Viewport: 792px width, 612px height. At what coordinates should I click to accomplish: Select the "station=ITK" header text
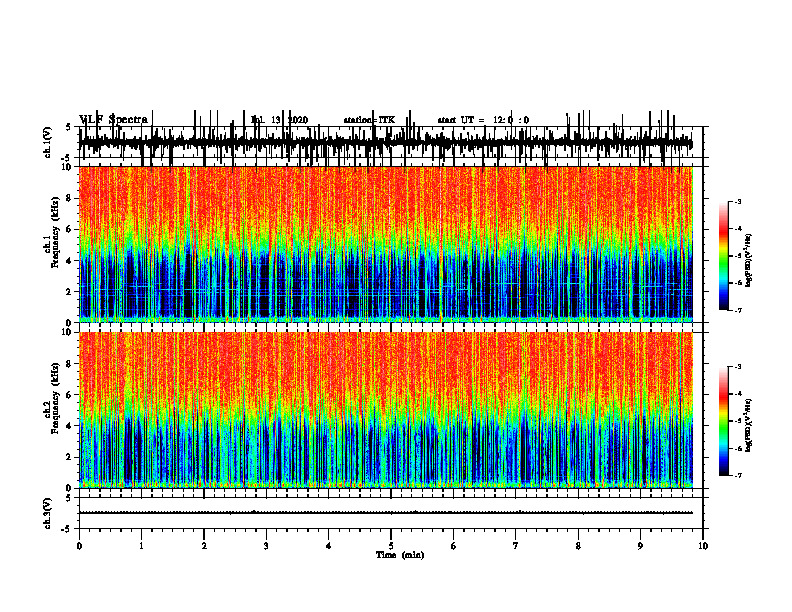(x=369, y=120)
